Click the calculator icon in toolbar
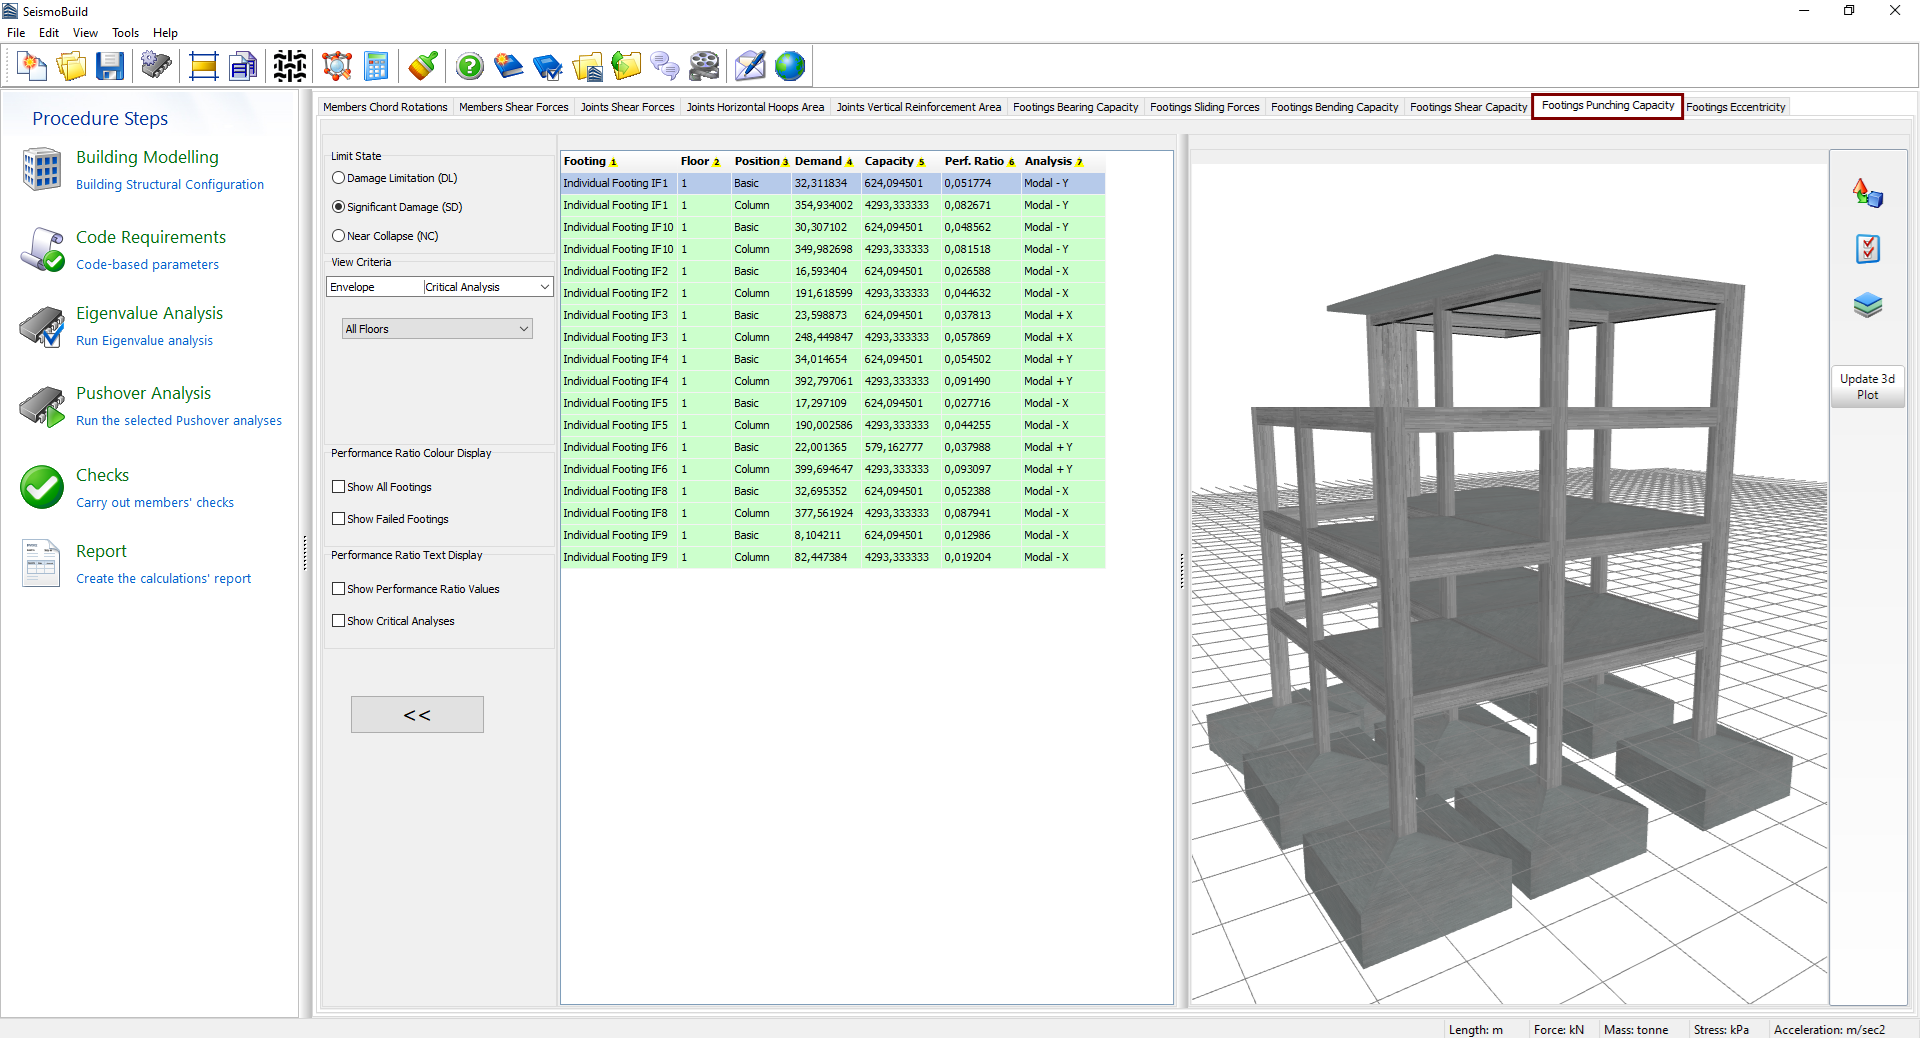The height and width of the screenshot is (1038, 1924). (376, 67)
